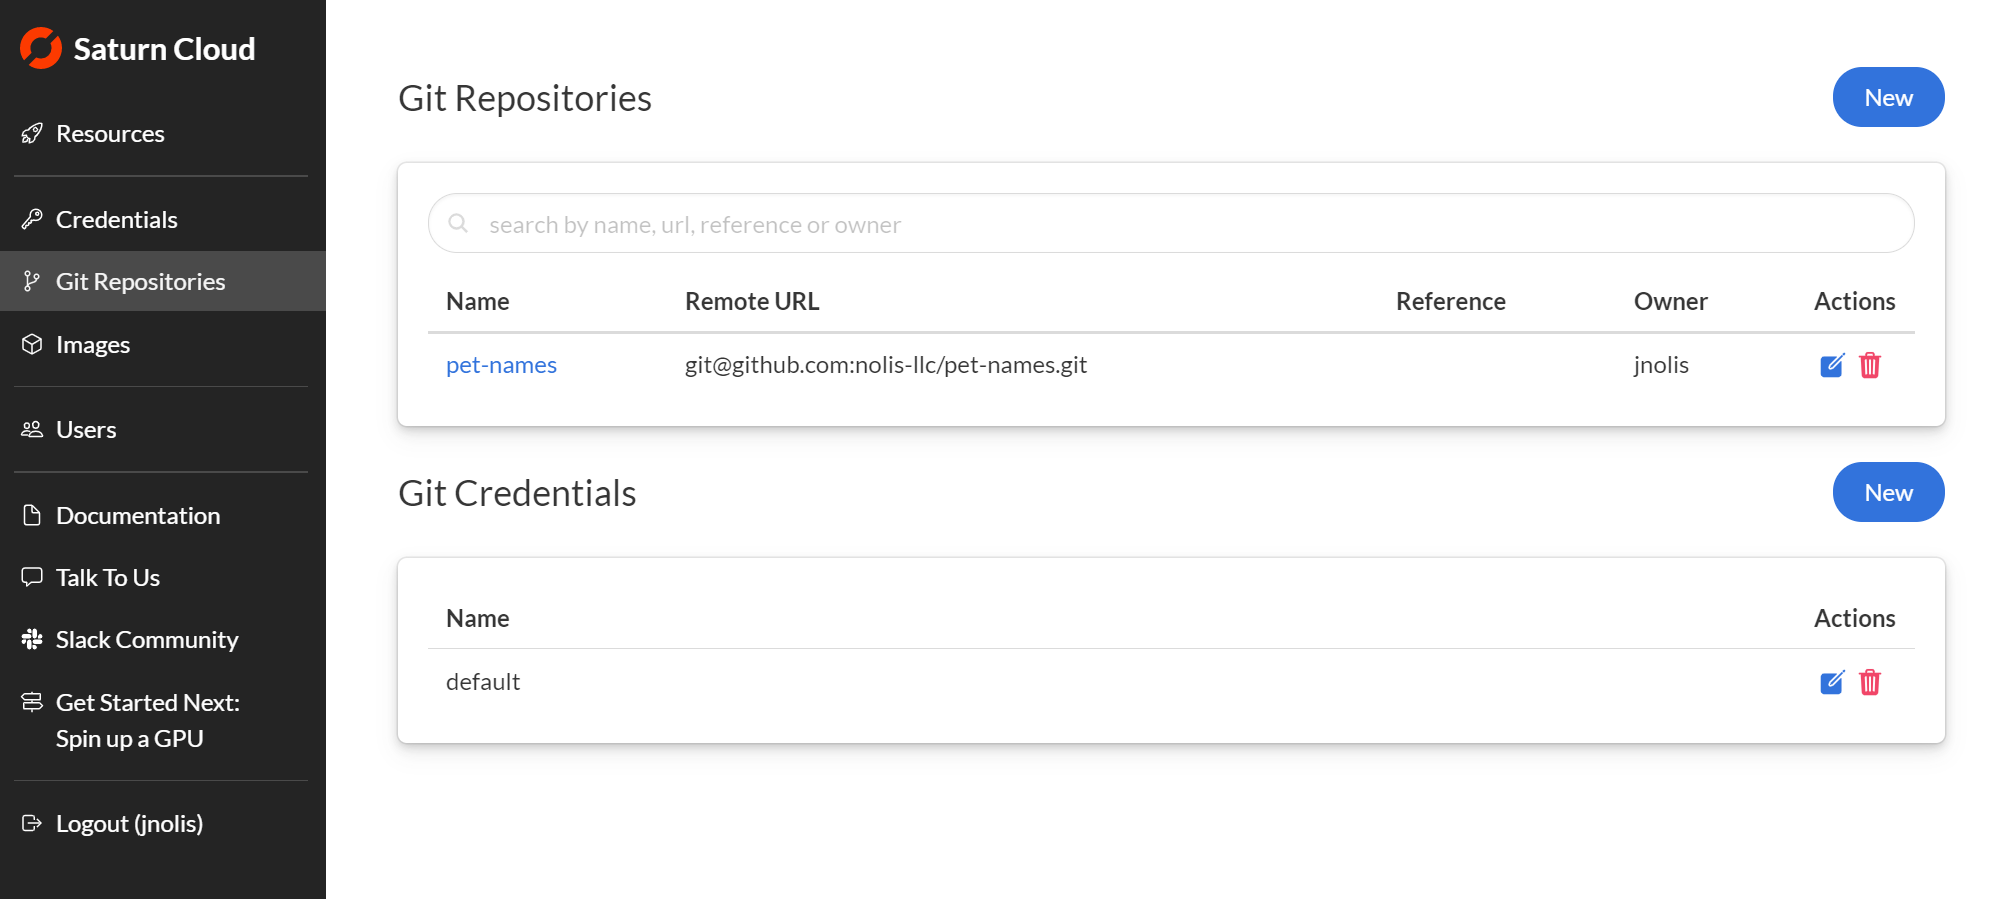Add a new Git credential

pyautogui.click(x=1887, y=493)
